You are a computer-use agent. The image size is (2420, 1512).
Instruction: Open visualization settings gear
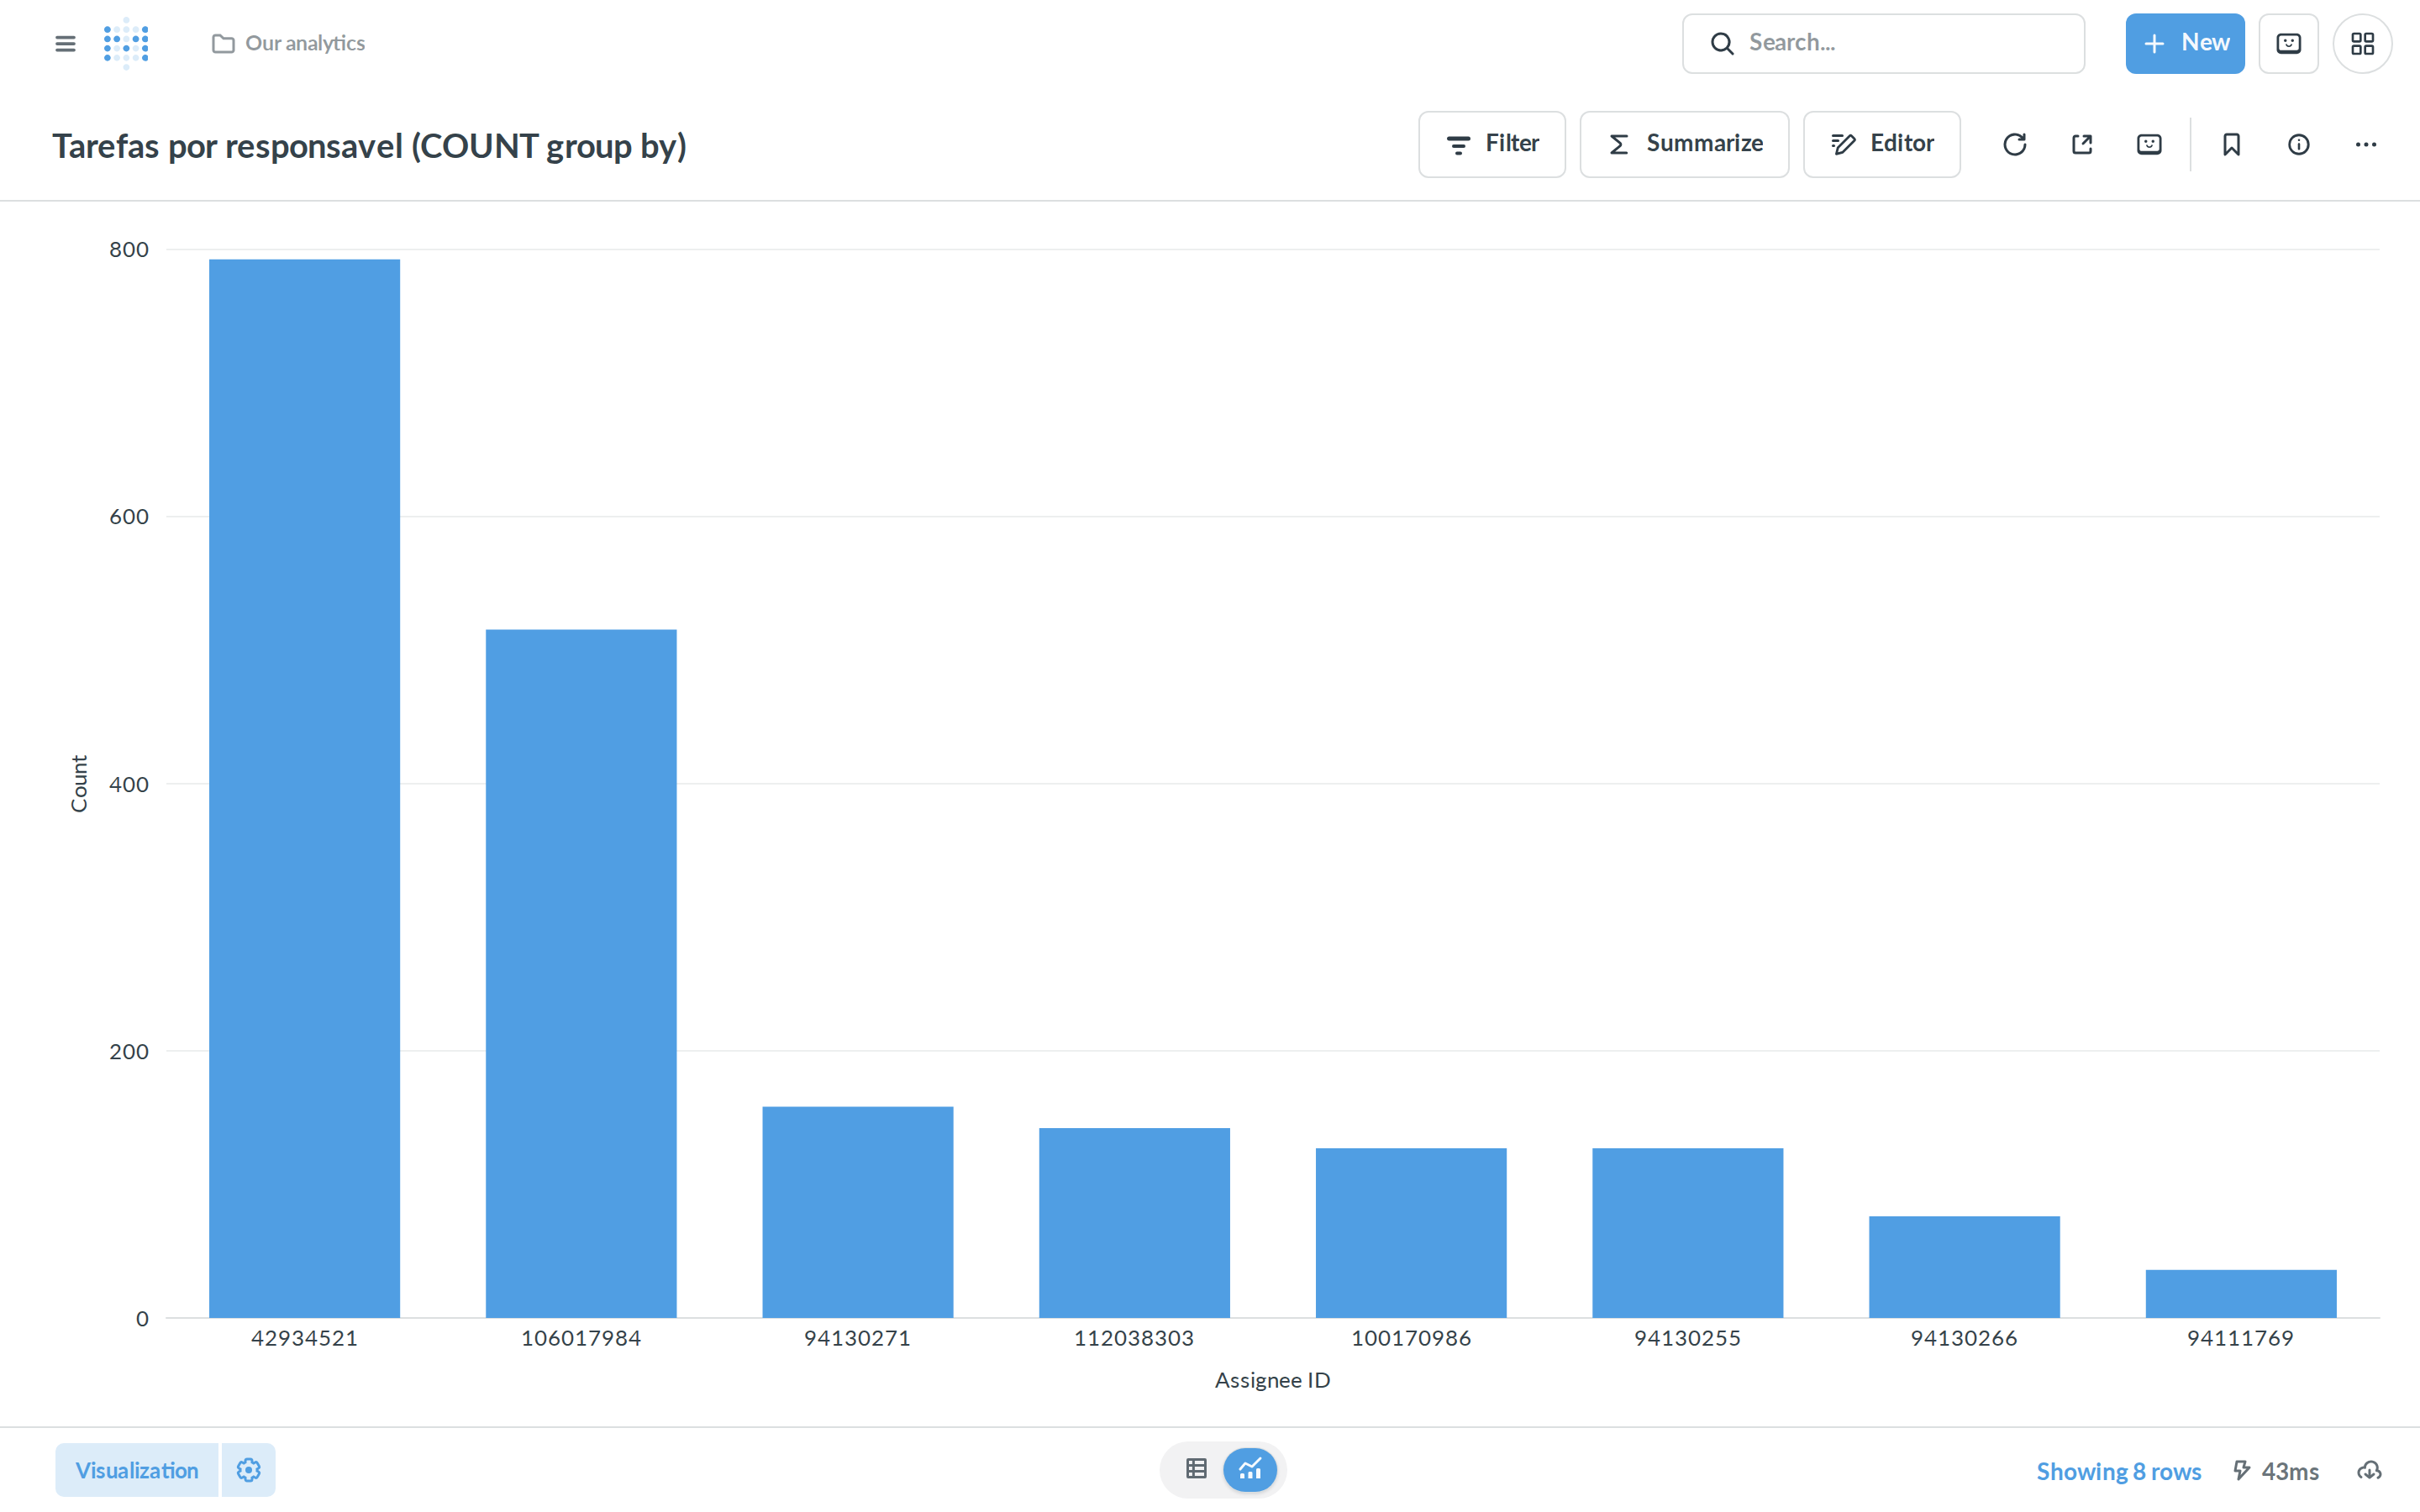(248, 1470)
